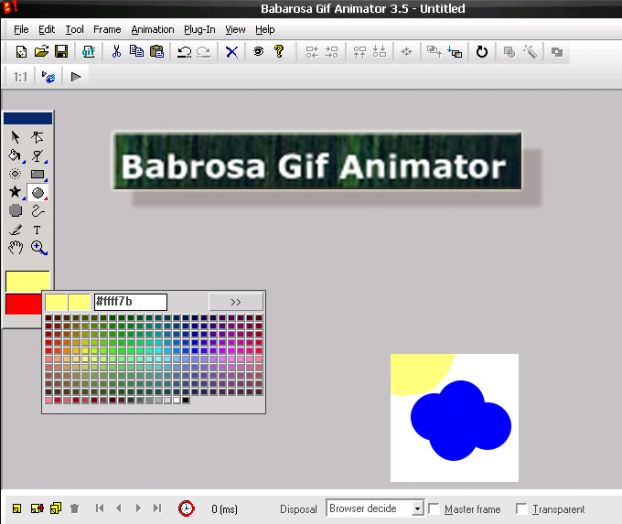The image size is (622, 524).
Task: Save using the floppy disk icon
Action: 61,52
